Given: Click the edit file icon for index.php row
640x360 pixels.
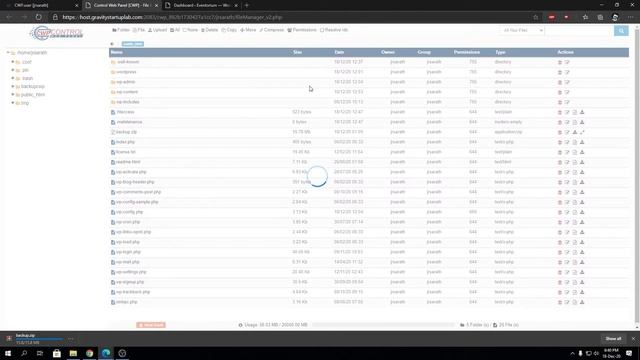Looking at the screenshot, I should 575,142.
